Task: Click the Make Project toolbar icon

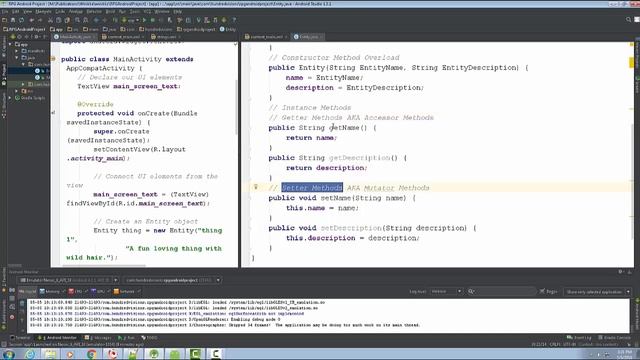Action: tap(115, 20)
